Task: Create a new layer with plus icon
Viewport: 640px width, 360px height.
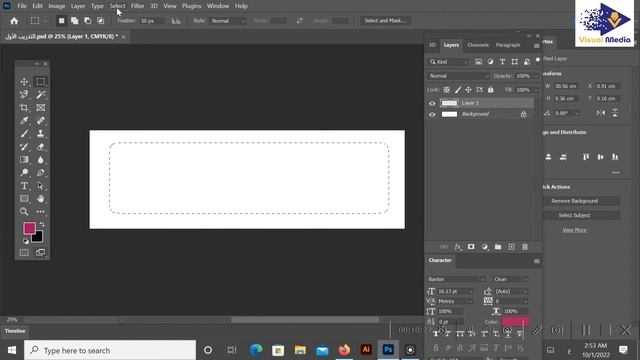Action: [511, 247]
